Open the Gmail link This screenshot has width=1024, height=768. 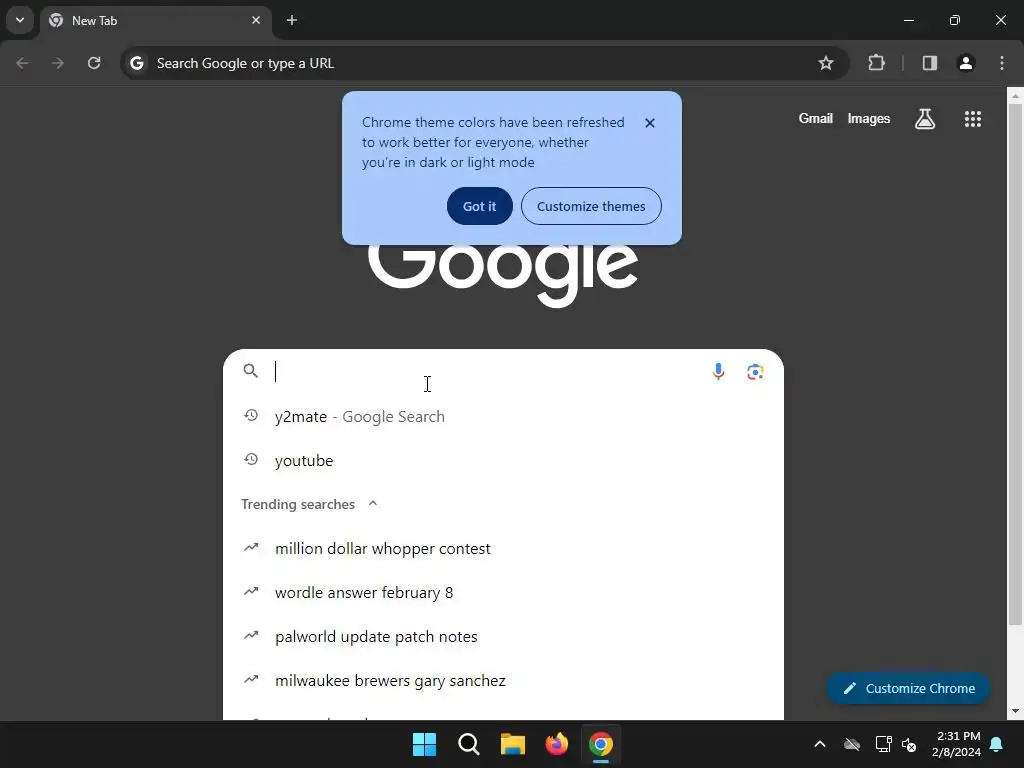816,119
